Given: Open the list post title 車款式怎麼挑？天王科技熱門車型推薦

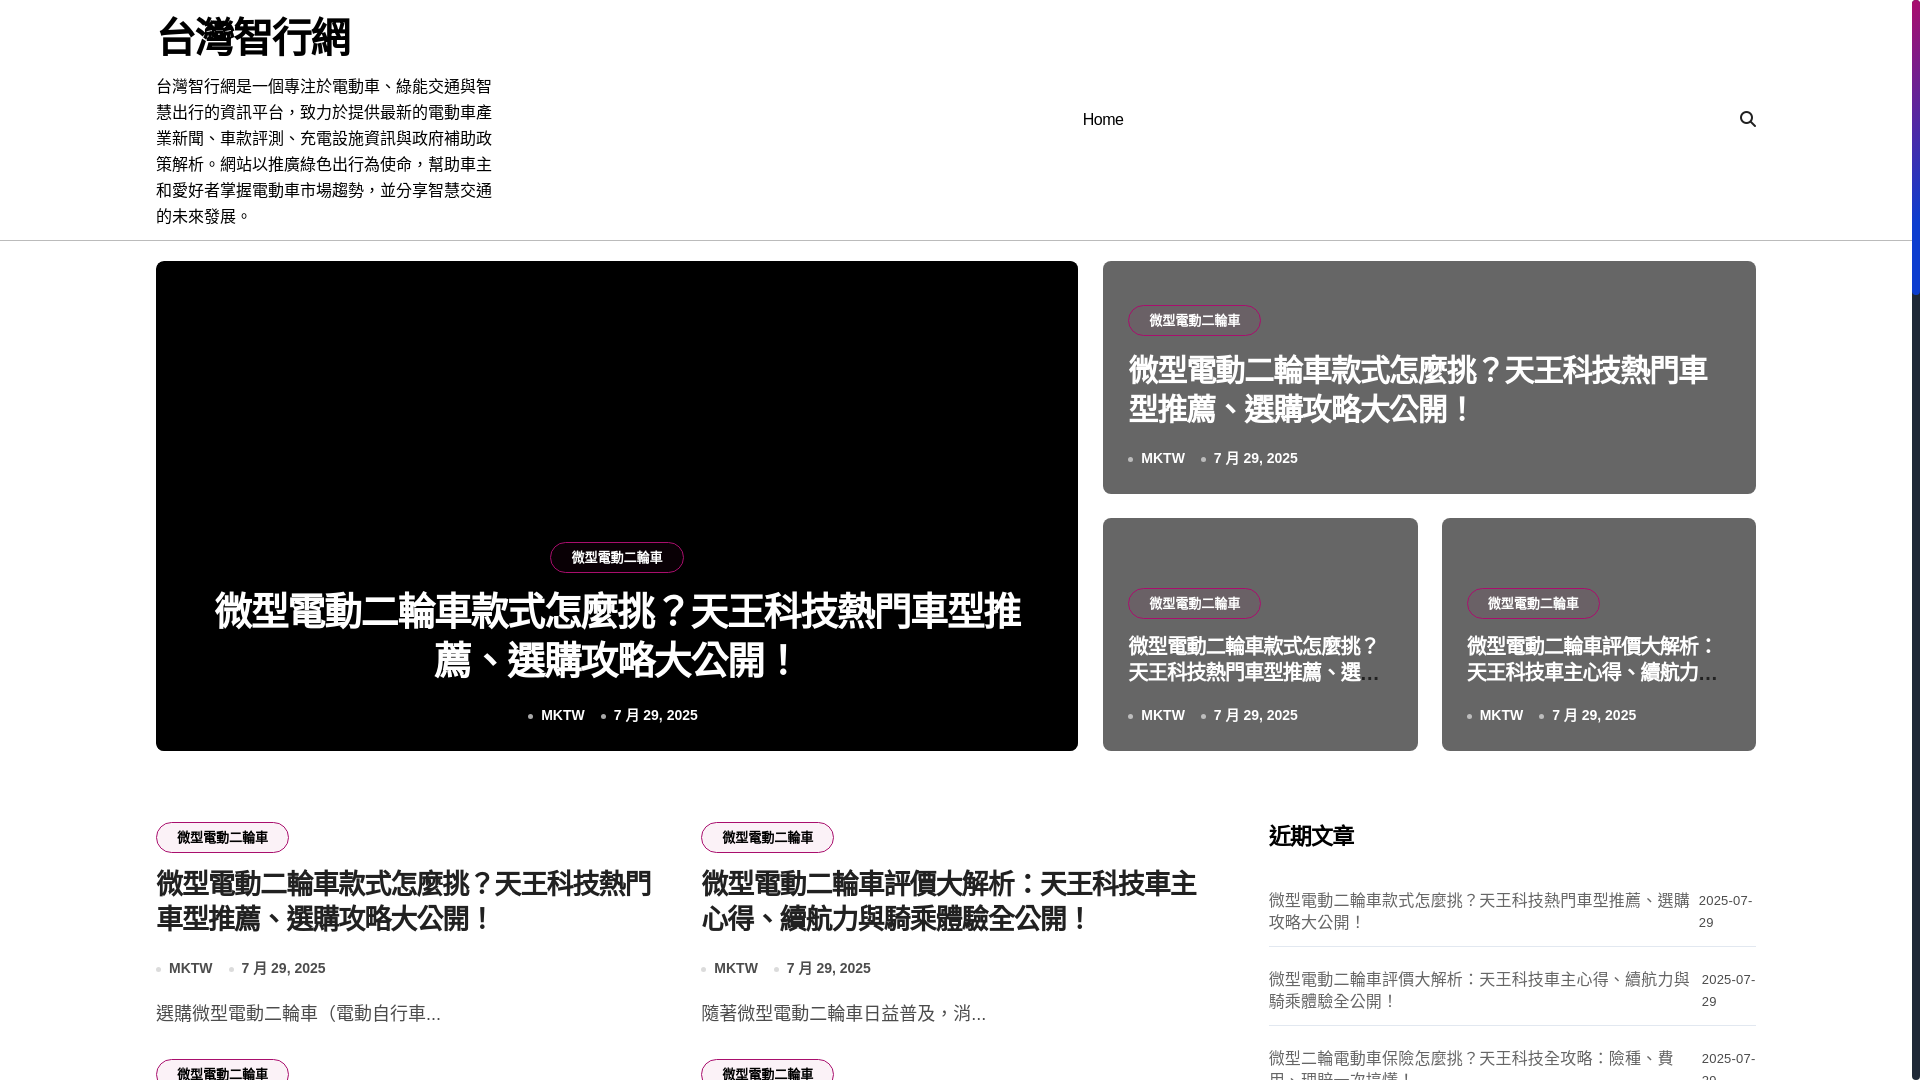Looking at the screenshot, I should pos(404,901).
